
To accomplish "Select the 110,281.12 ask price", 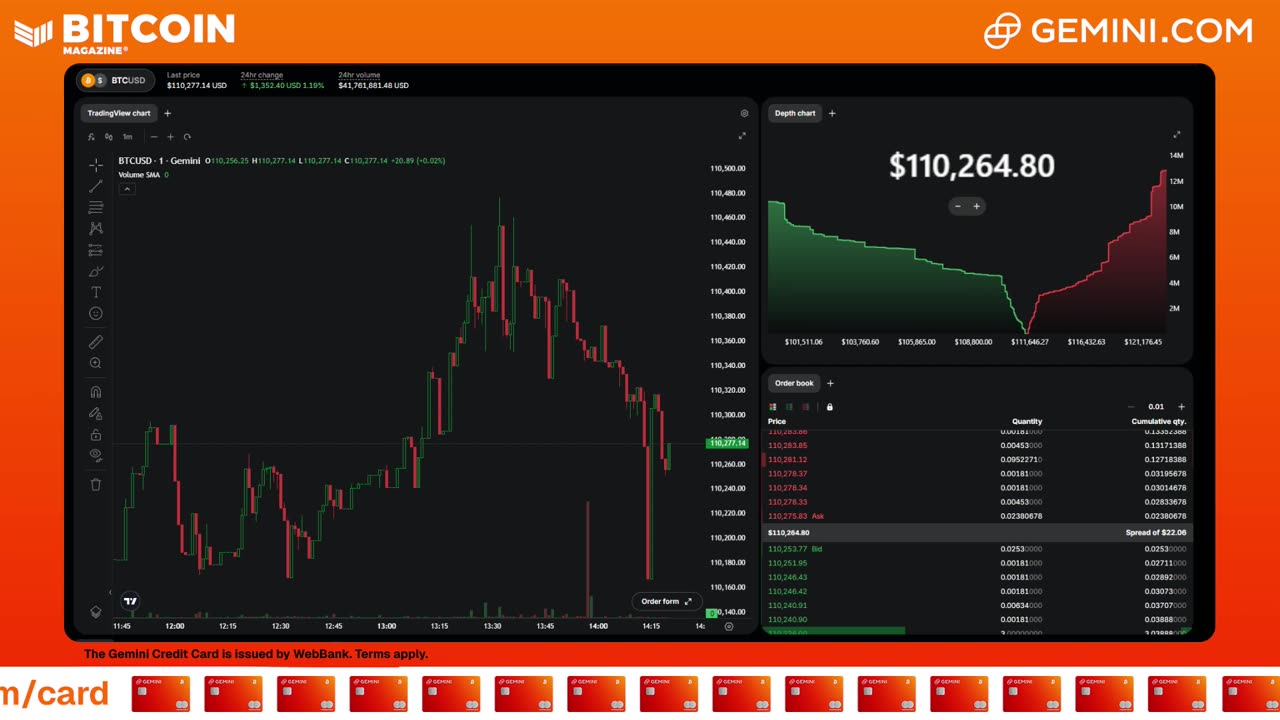I will click(x=787, y=460).
